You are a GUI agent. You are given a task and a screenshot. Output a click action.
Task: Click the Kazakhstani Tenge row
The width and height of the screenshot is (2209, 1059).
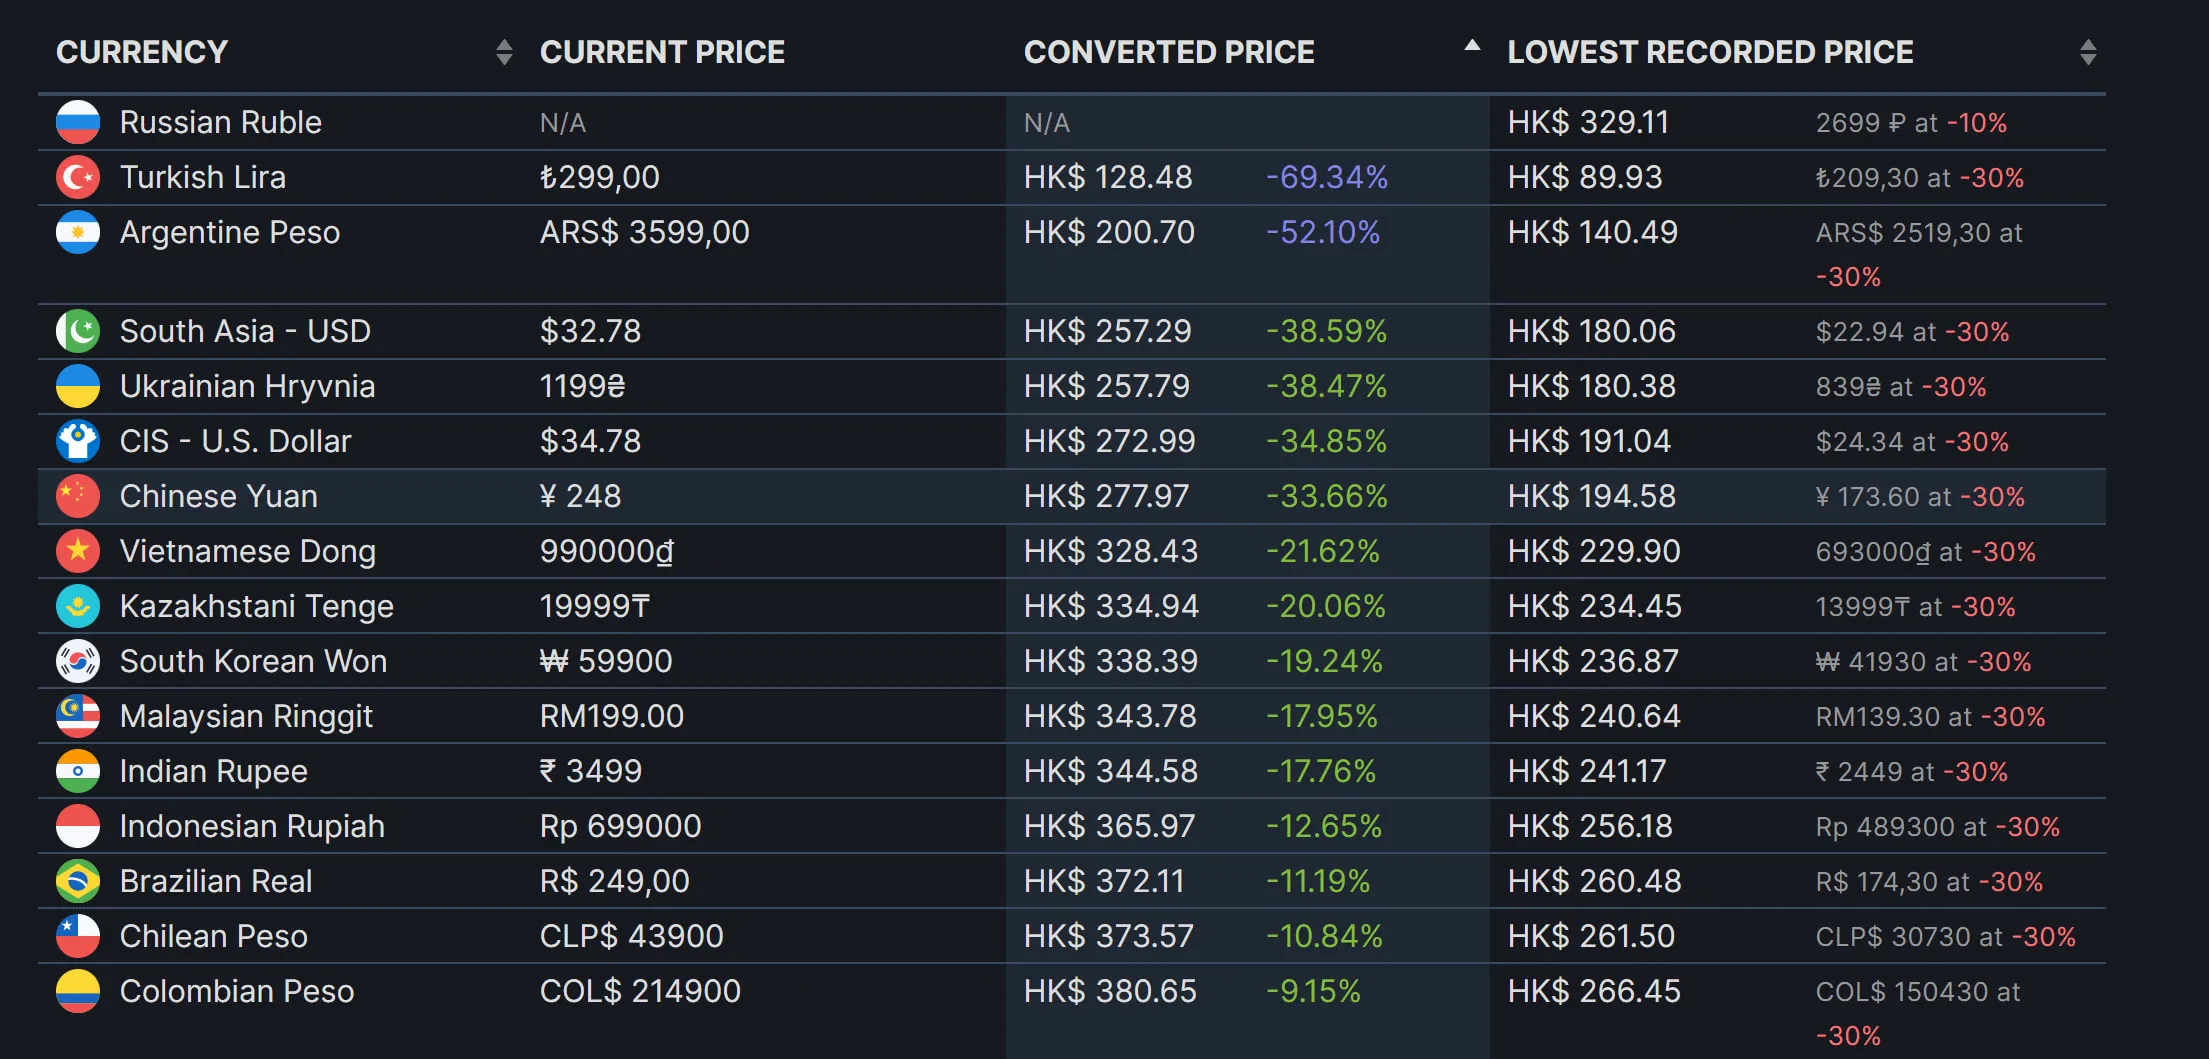pyautogui.click(x=700, y=606)
